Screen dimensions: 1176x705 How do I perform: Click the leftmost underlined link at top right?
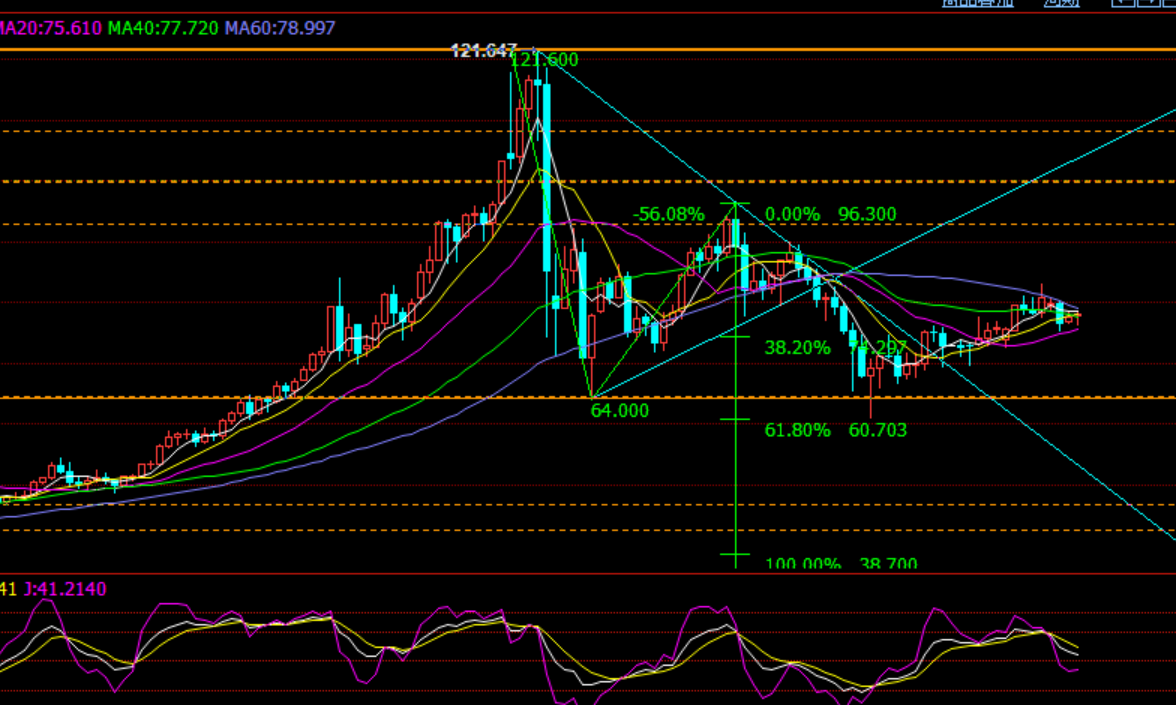tap(976, 3)
